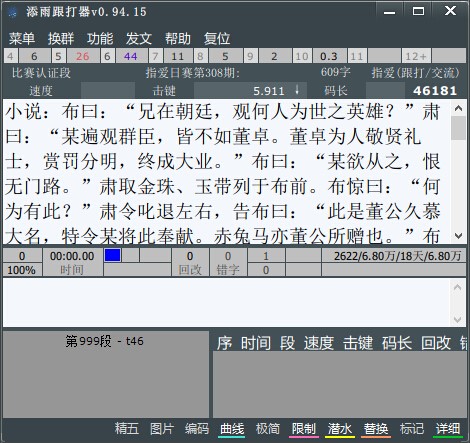Toggle the 编码 option
The image size is (470, 443).
click(197, 429)
